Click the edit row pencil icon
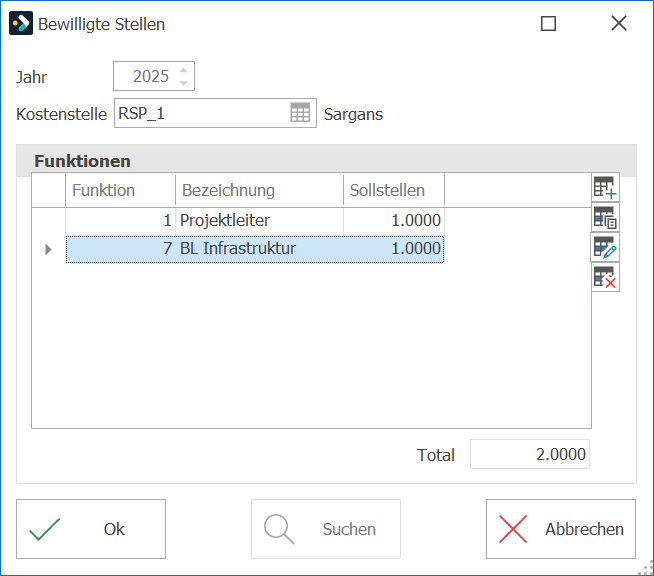Screen dimensions: 654x576 point(605,248)
